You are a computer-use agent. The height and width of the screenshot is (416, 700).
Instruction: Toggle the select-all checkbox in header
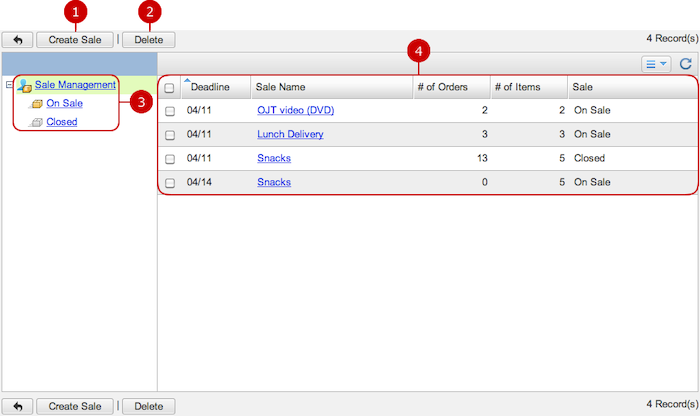[x=169, y=88]
